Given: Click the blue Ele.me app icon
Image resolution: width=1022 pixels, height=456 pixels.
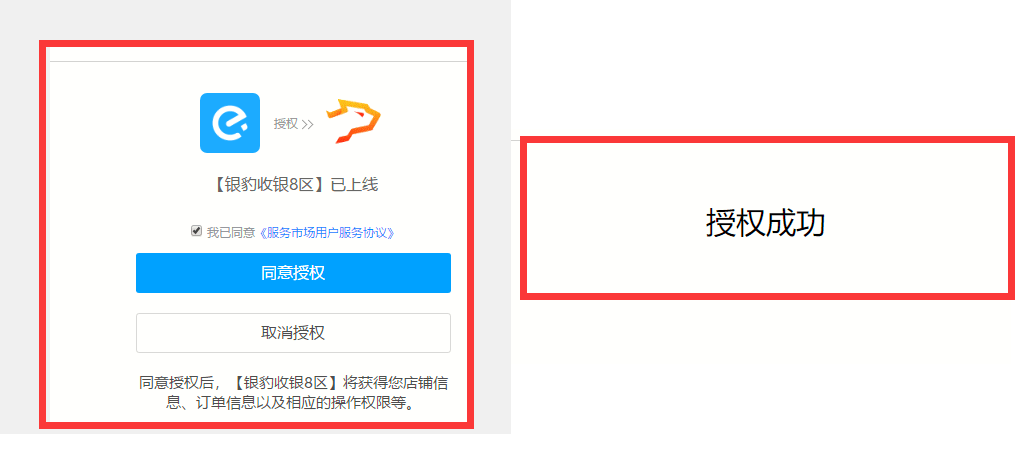Looking at the screenshot, I should tap(229, 123).
